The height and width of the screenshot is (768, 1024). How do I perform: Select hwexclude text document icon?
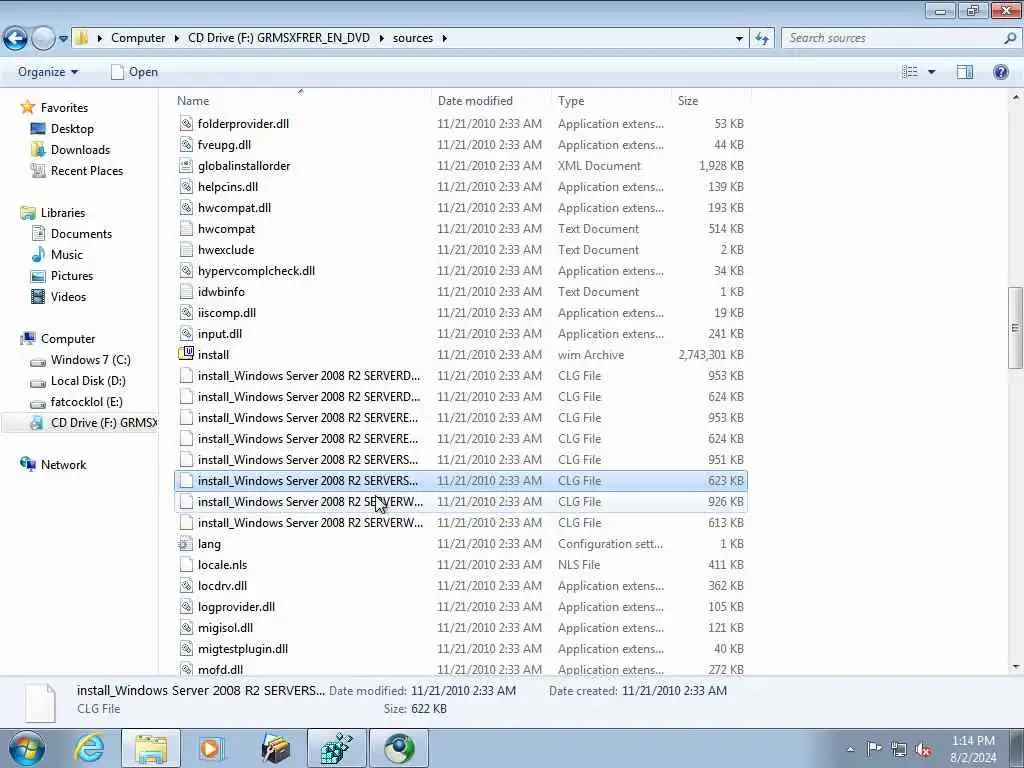(186, 249)
